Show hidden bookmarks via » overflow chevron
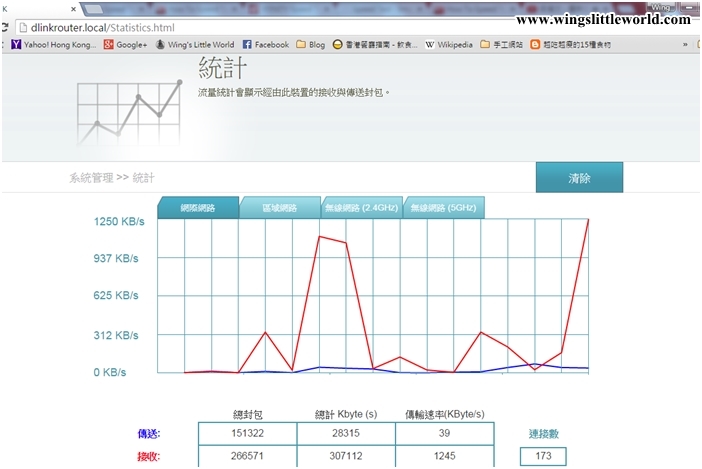The height and width of the screenshot is (469, 702). (685, 45)
